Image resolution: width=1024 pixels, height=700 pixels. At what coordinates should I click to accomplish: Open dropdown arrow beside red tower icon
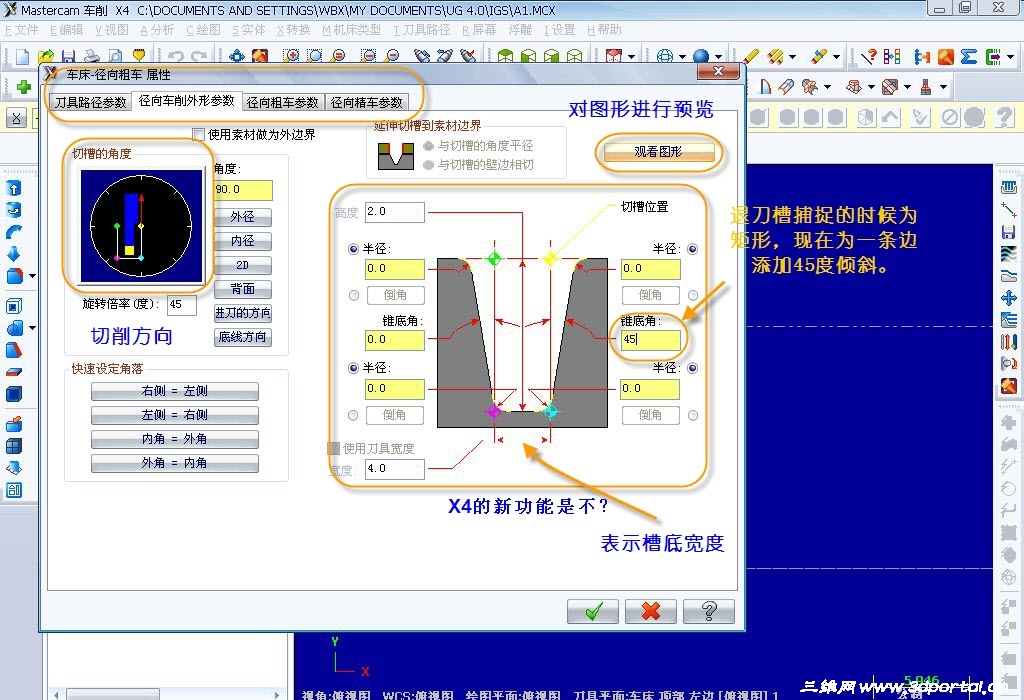943,87
